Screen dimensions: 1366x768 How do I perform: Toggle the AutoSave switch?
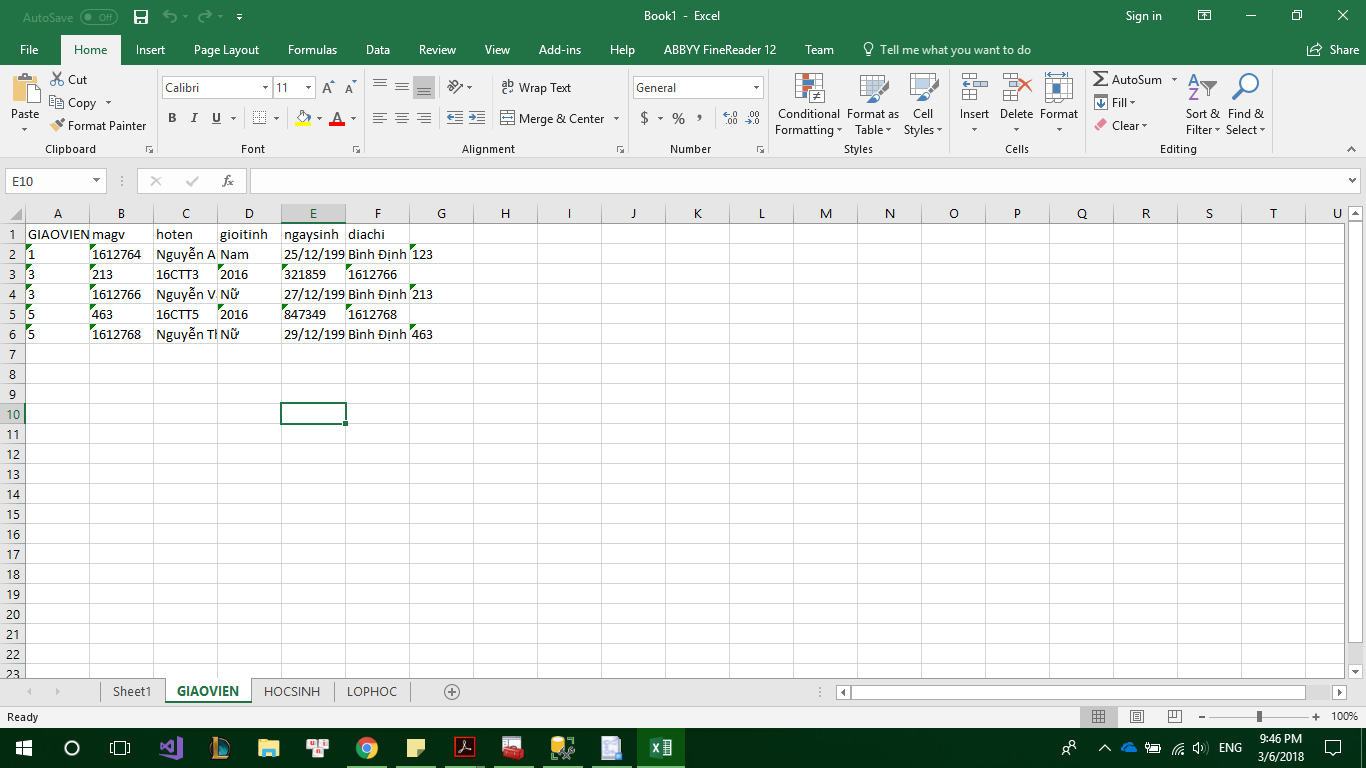tap(98, 17)
